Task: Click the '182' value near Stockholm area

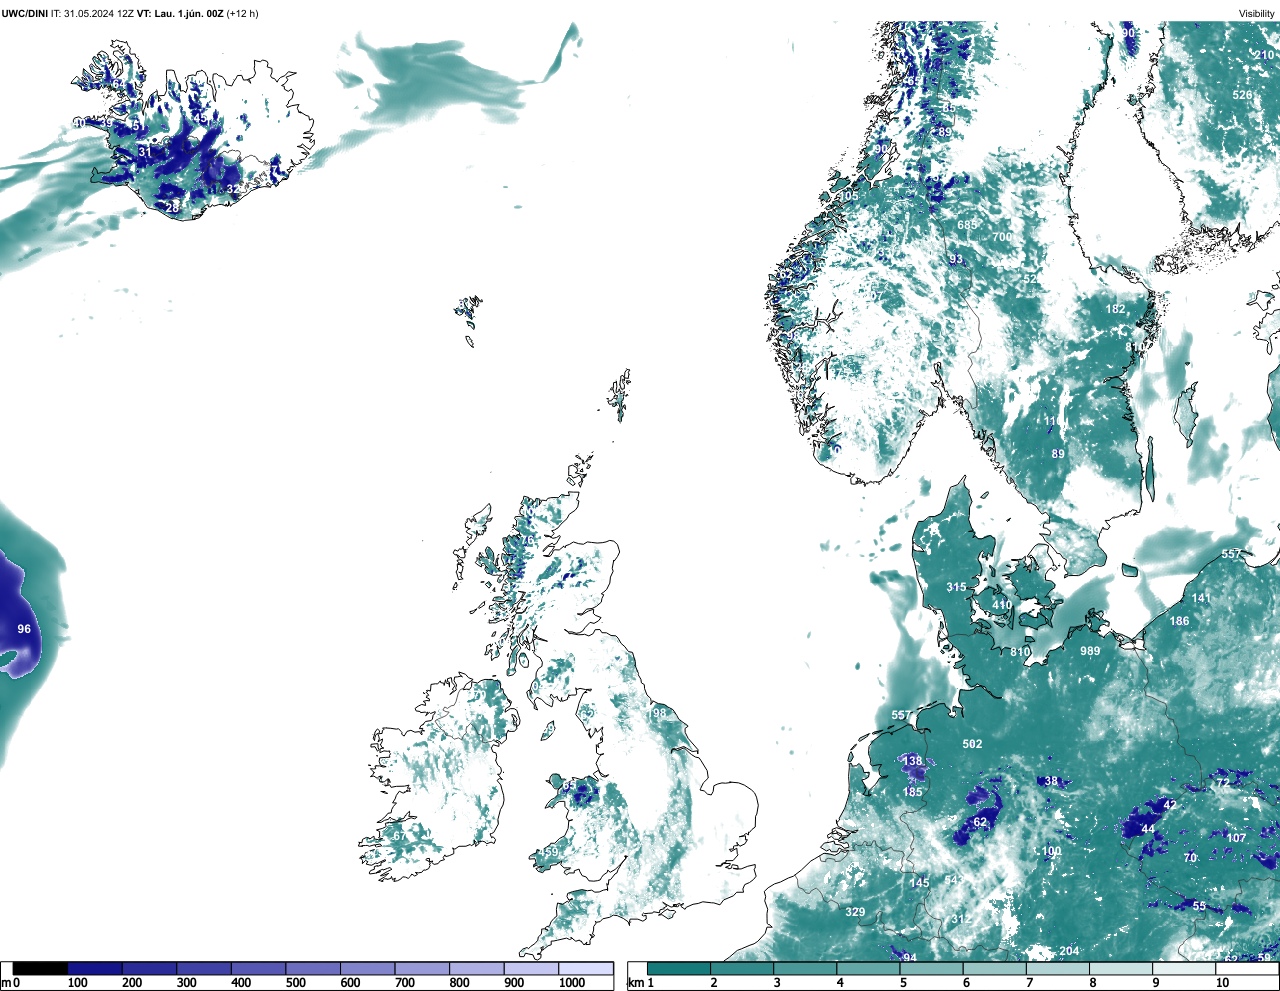Action: coord(1115,309)
